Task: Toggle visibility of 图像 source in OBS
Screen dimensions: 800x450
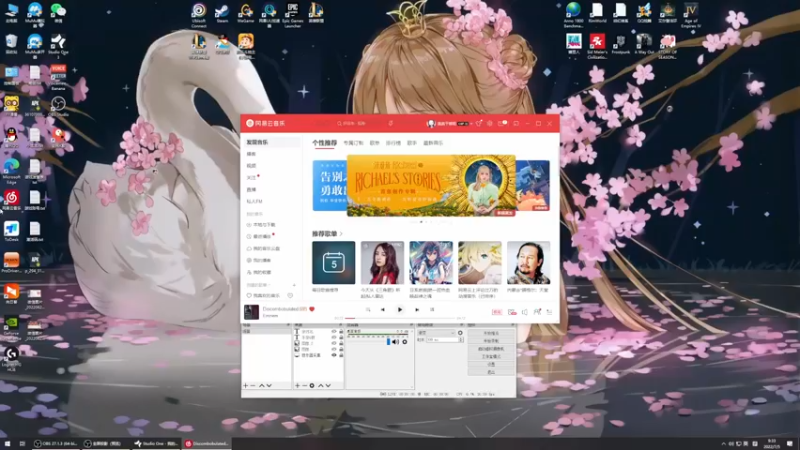Action: 334,349
